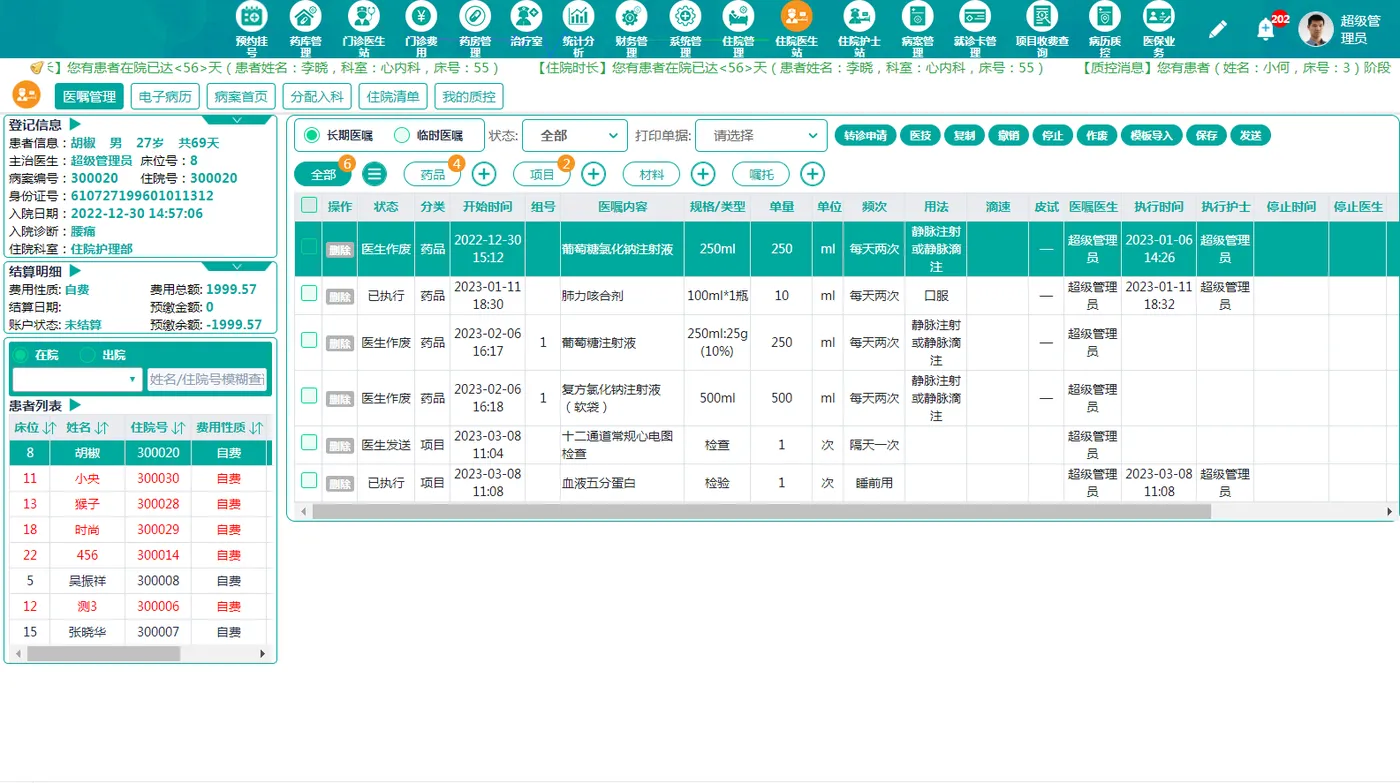Select patient row 小央 300030
This screenshot has height=783, width=1400.
138,479
